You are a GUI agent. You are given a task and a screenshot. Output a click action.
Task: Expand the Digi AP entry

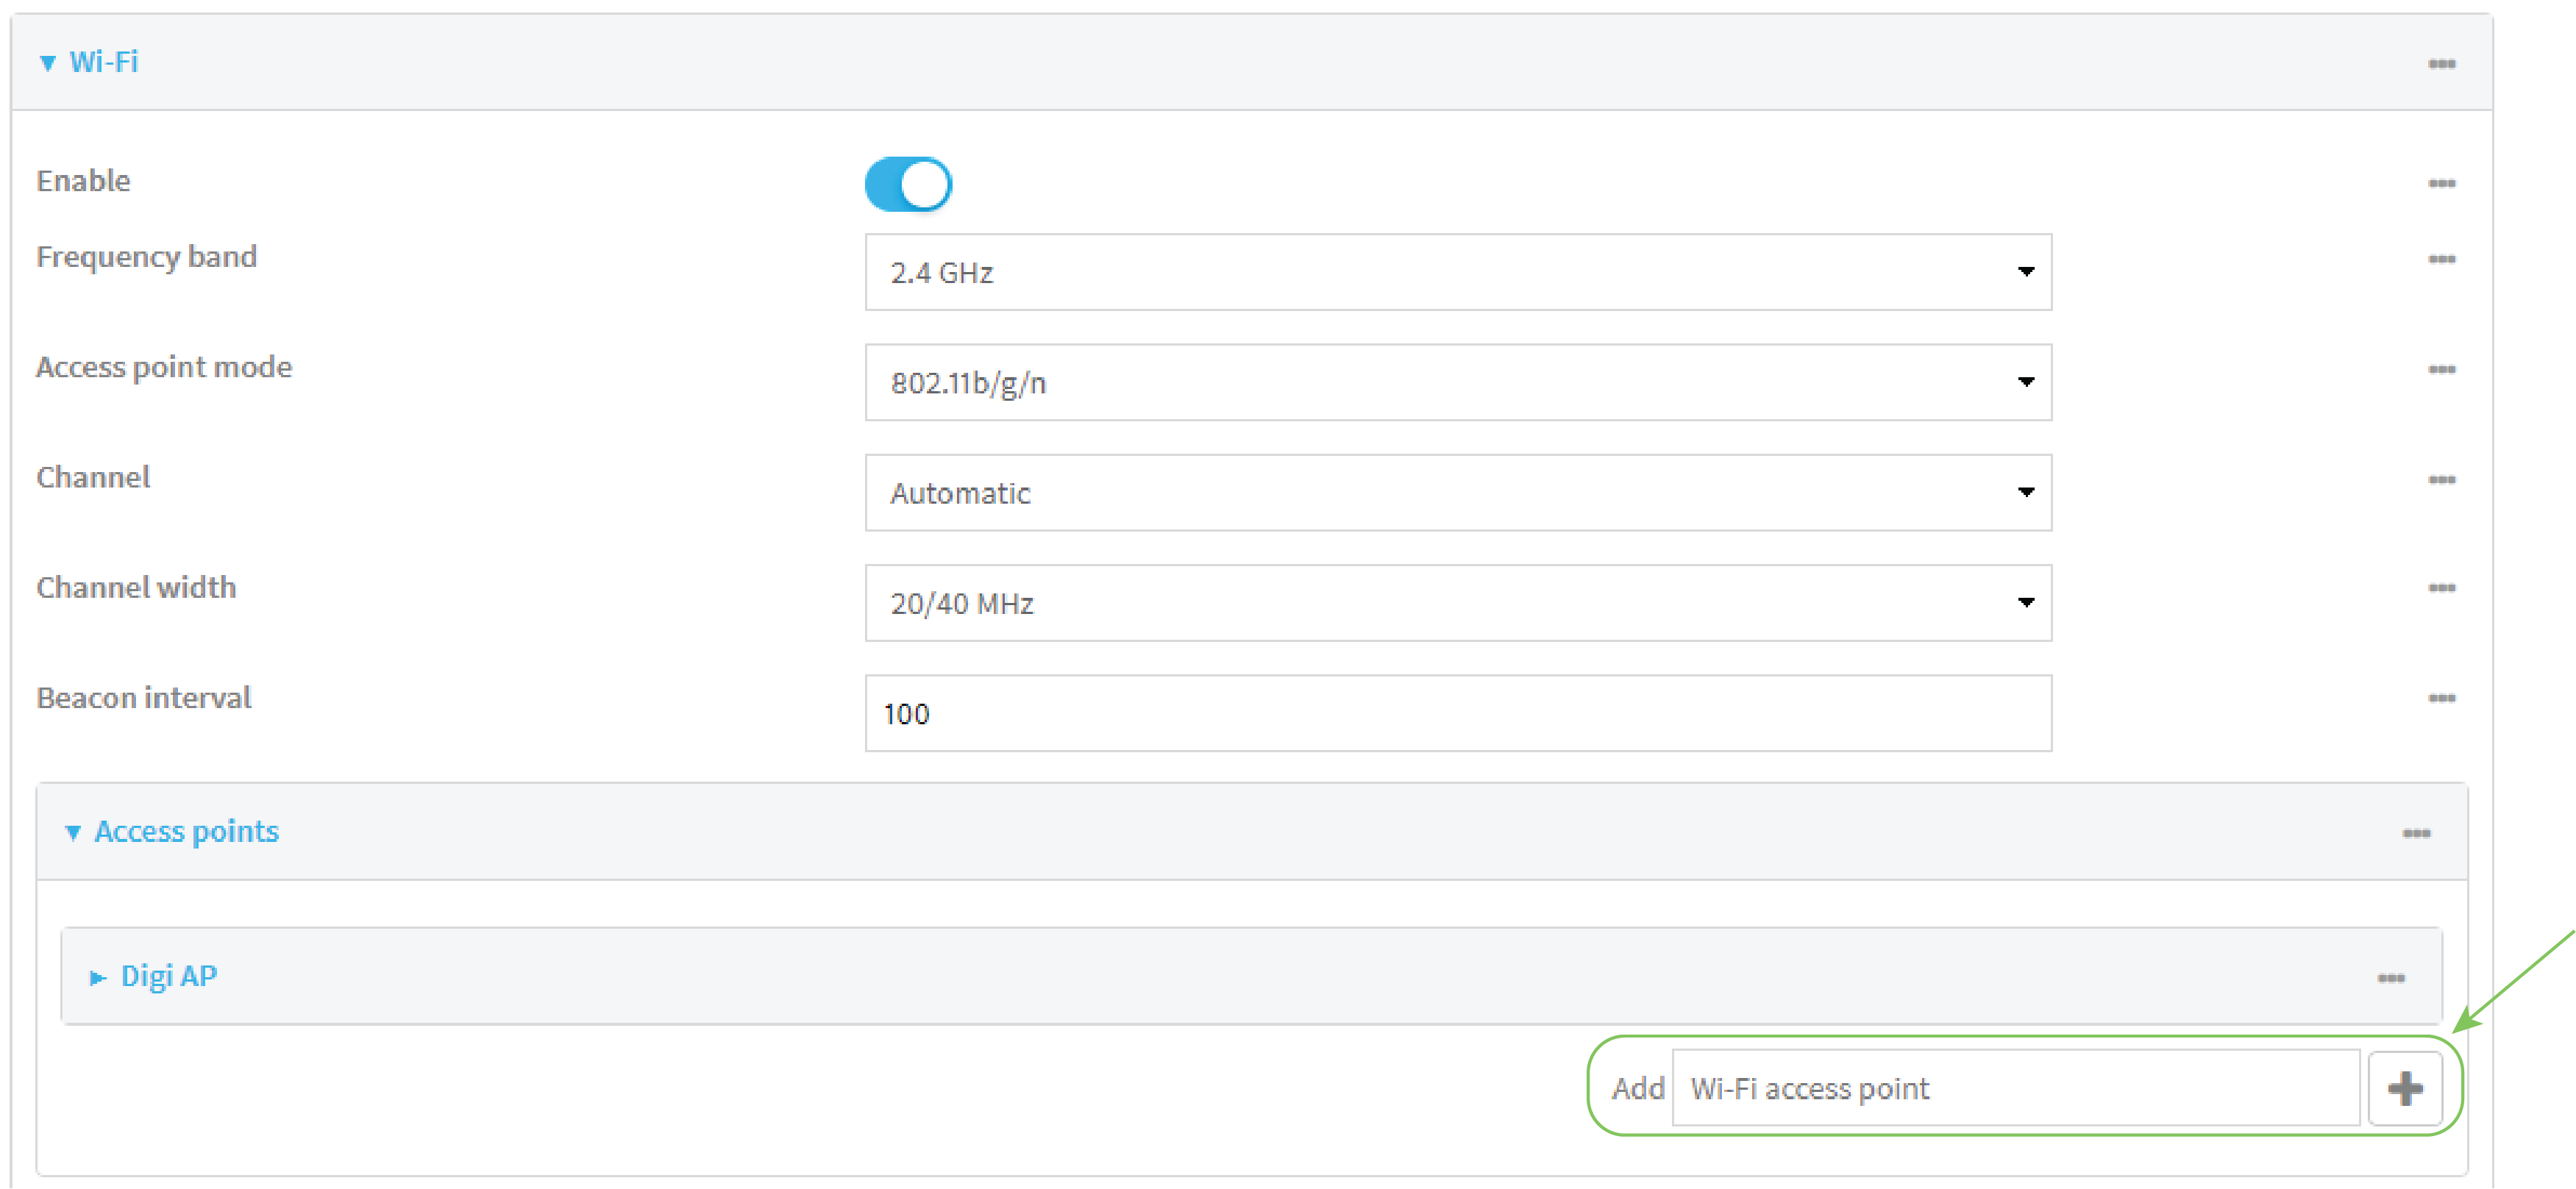pos(155,976)
